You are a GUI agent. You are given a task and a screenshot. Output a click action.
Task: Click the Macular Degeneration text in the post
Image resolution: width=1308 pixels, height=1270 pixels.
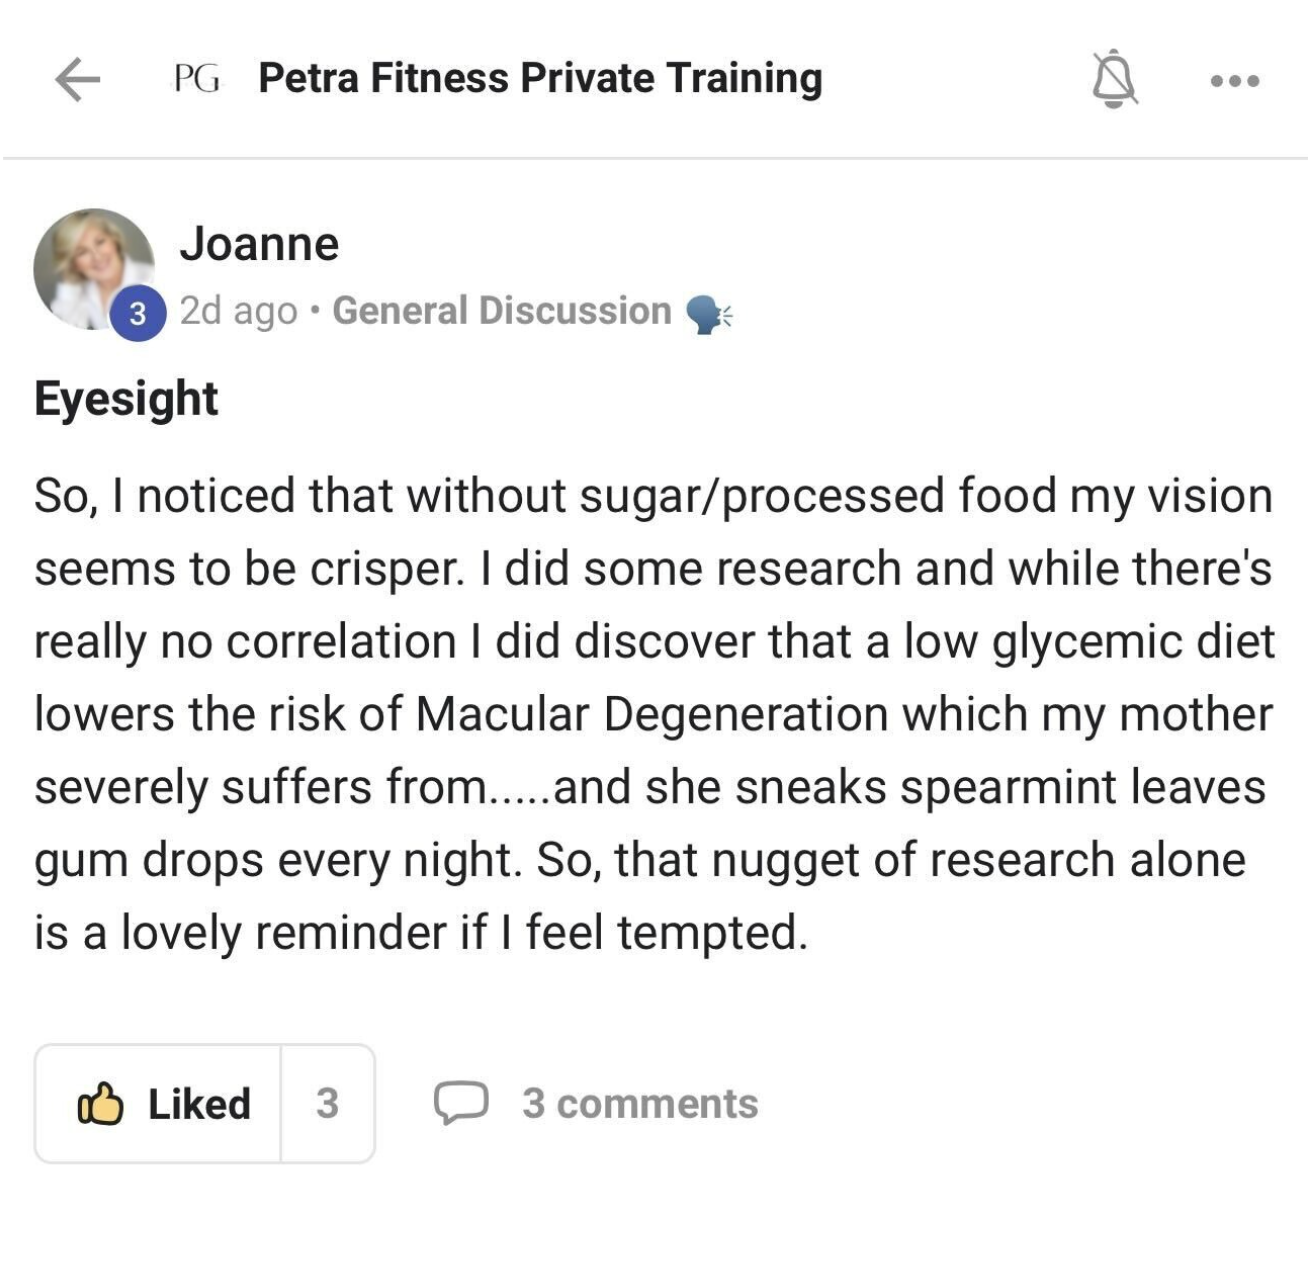coord(651,714)
